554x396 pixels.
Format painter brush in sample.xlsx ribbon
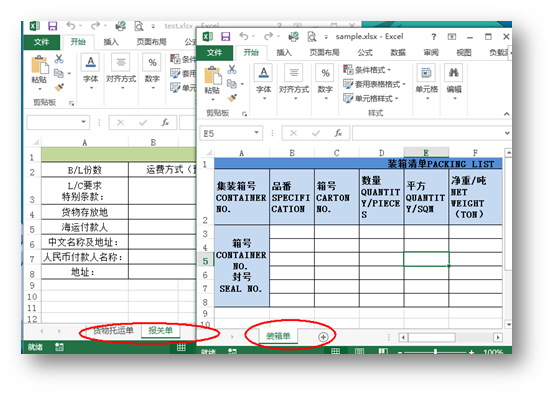[x=232, y=97]
